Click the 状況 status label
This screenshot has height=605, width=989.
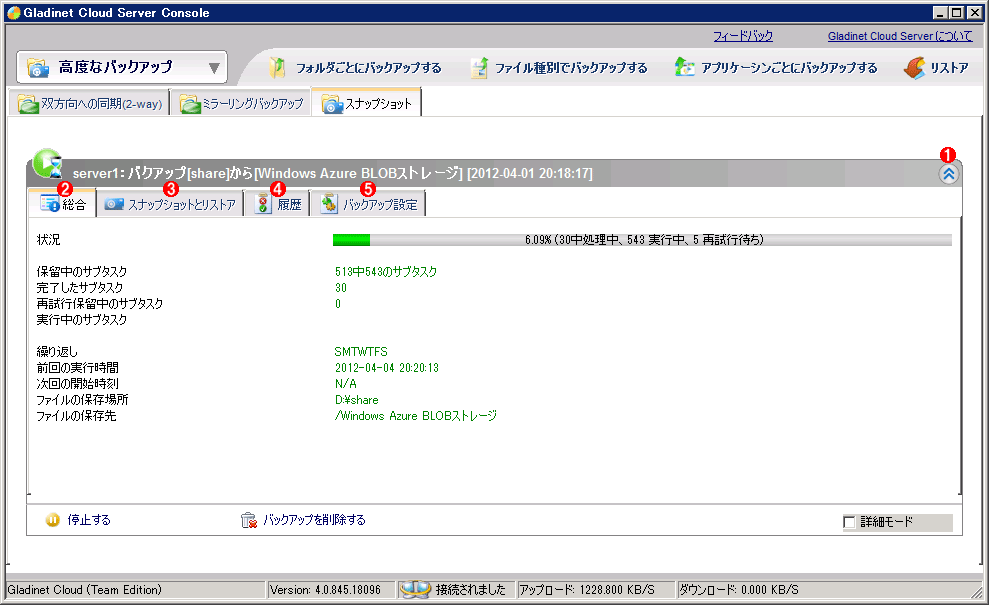coord(49,240)
